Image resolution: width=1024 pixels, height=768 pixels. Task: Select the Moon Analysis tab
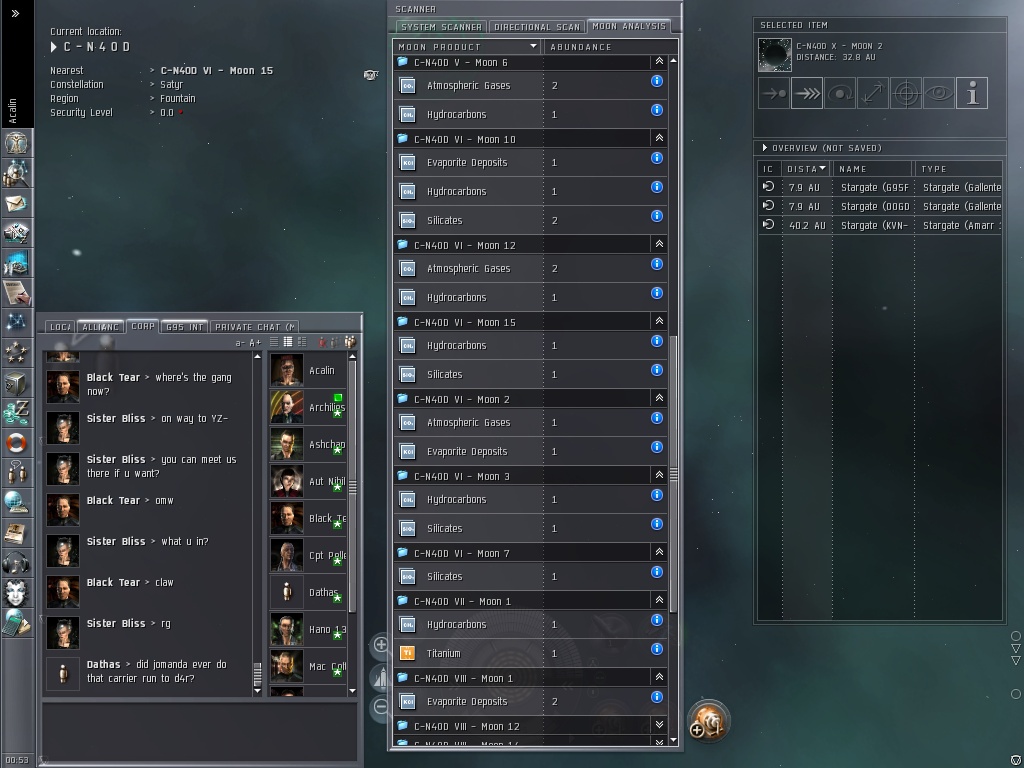(x=629, y=26)
